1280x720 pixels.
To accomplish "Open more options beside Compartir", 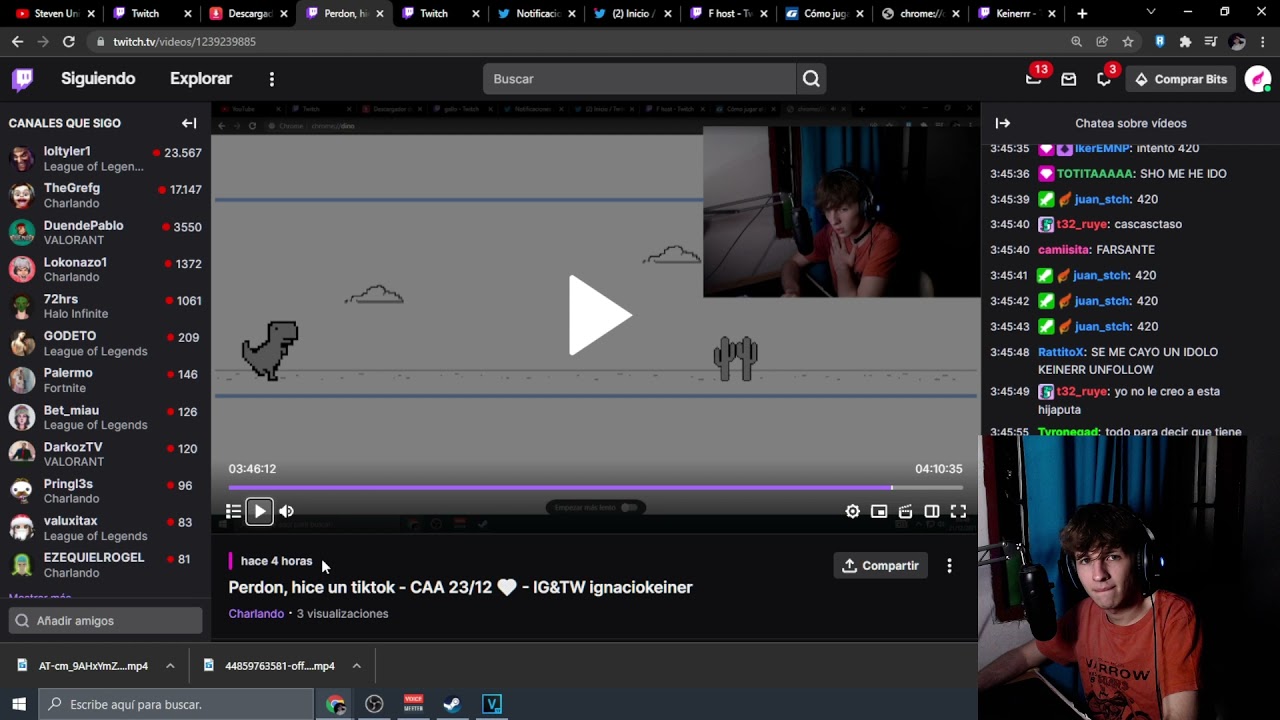I will [949, 566].
